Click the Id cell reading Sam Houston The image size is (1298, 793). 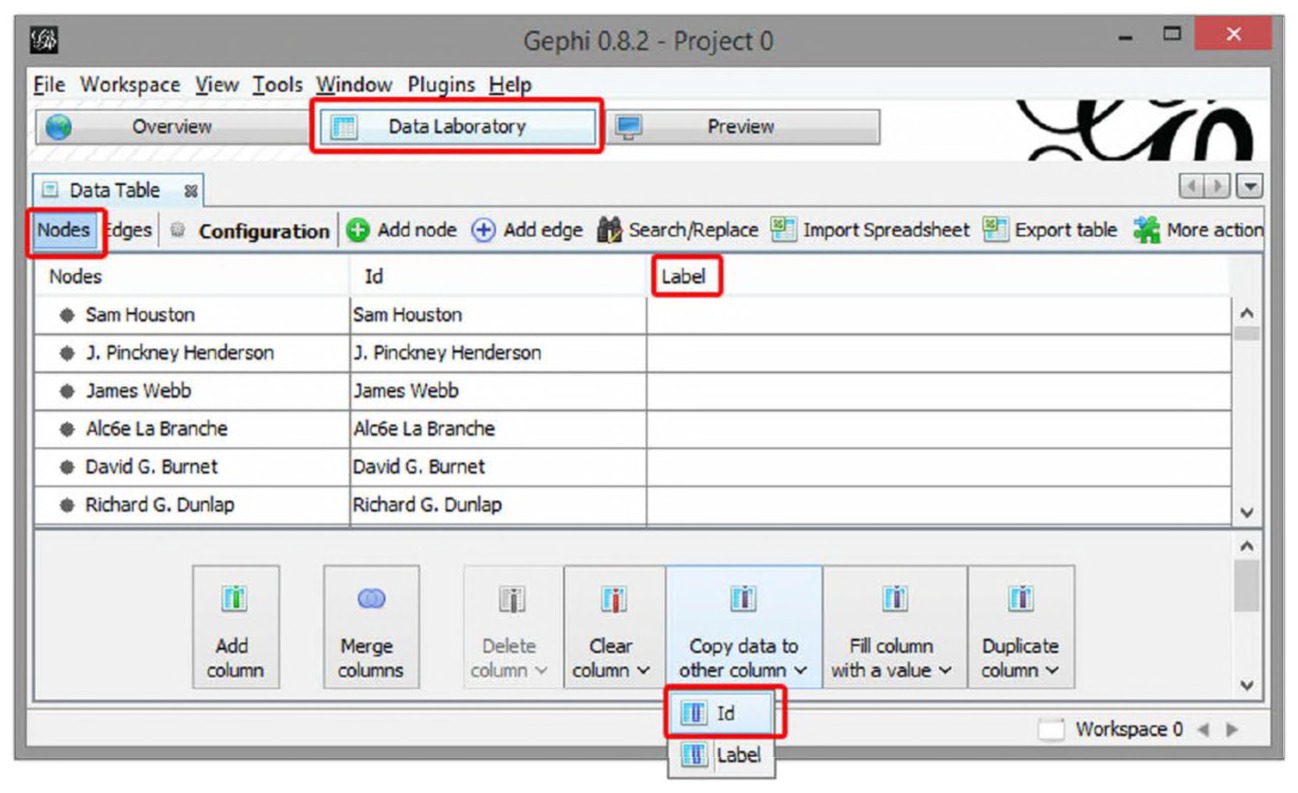[498, 315]
